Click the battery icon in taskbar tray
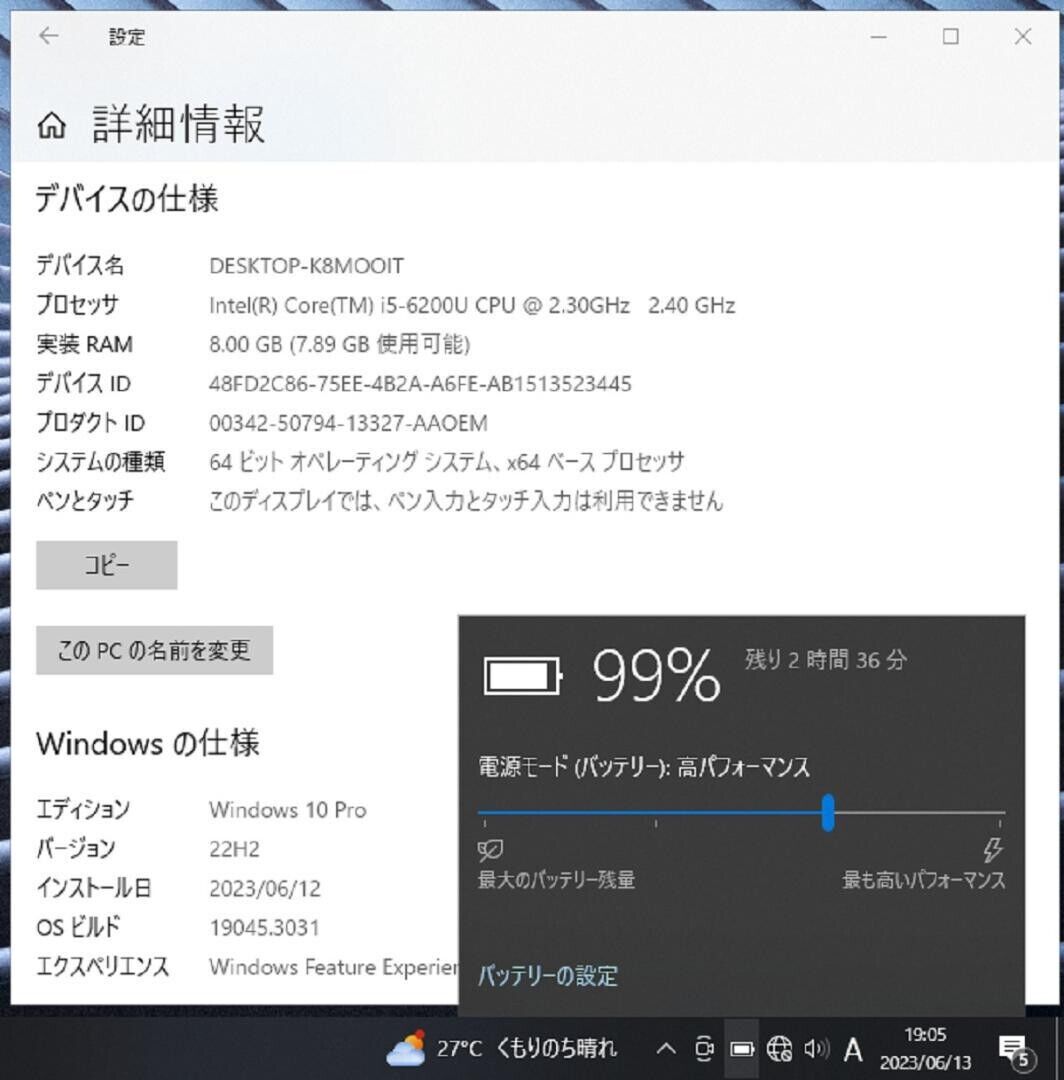 tap(742, 1049)
